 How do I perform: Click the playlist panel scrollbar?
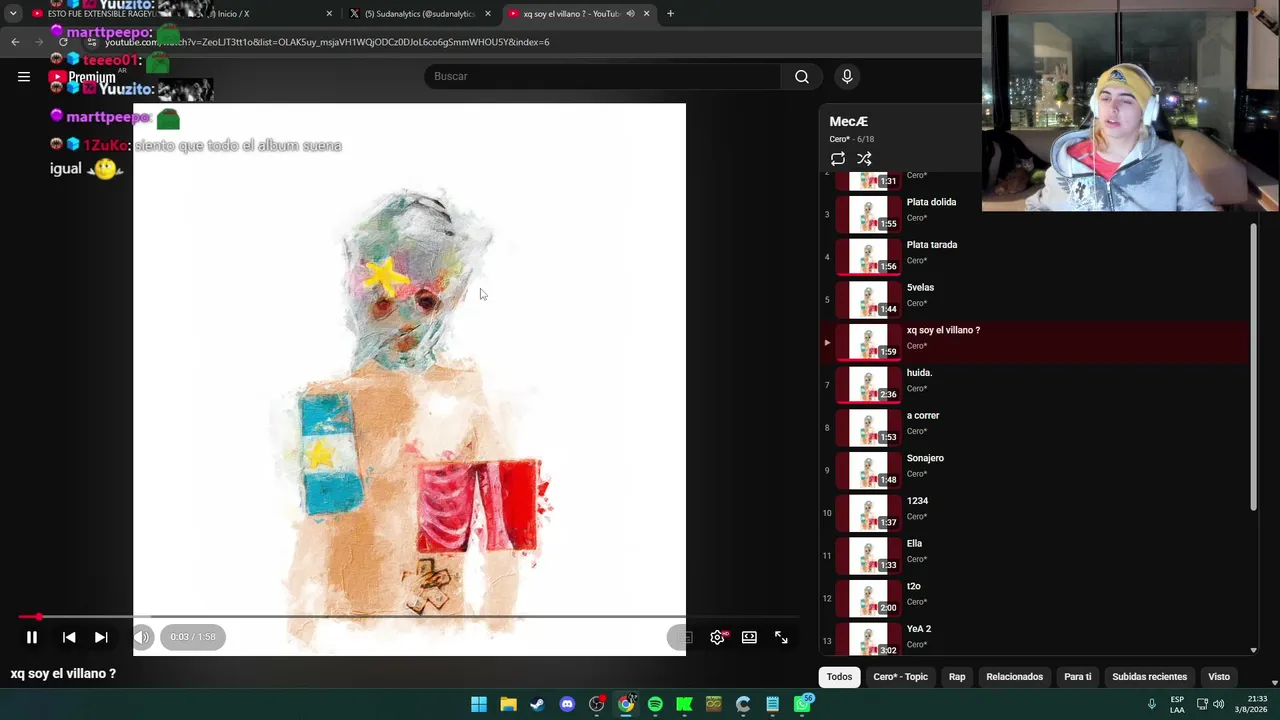[x=1254, y=368]
